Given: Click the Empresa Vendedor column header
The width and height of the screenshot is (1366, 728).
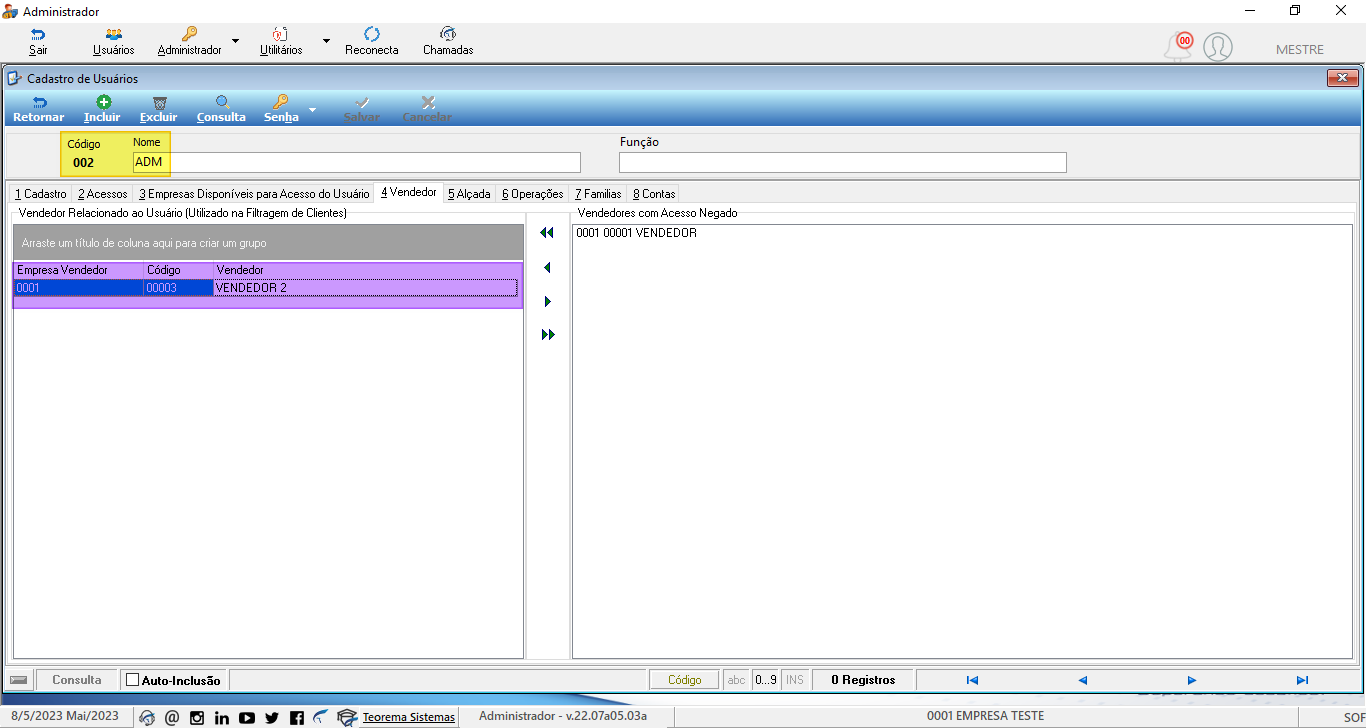Looking at the screenshot, I should coord(78,270).
